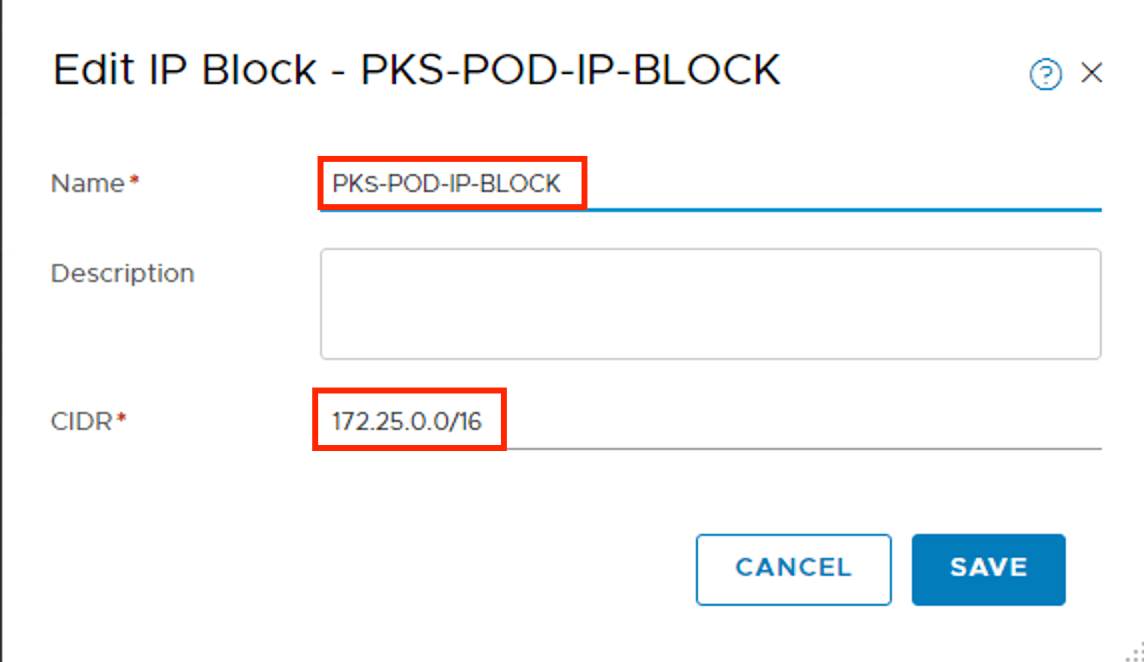
Task: Click PKS-POD-IP-BLOCK in the dialog title
Action: (570, 71)
